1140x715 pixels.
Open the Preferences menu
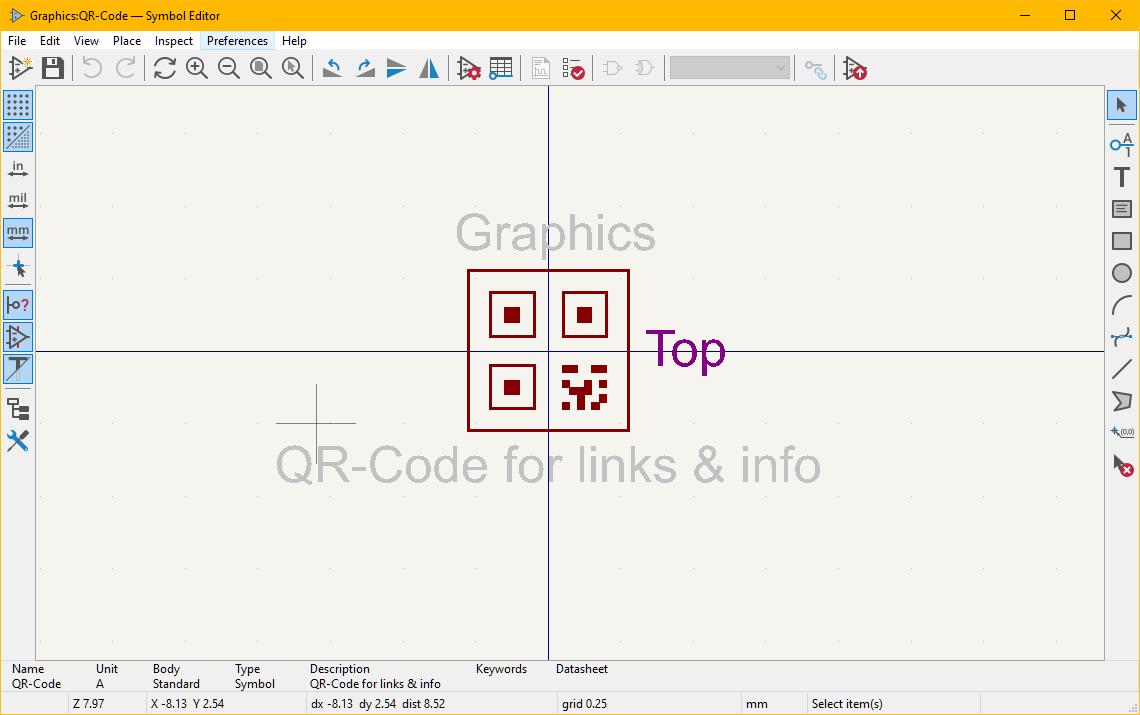tap(237, 41)
